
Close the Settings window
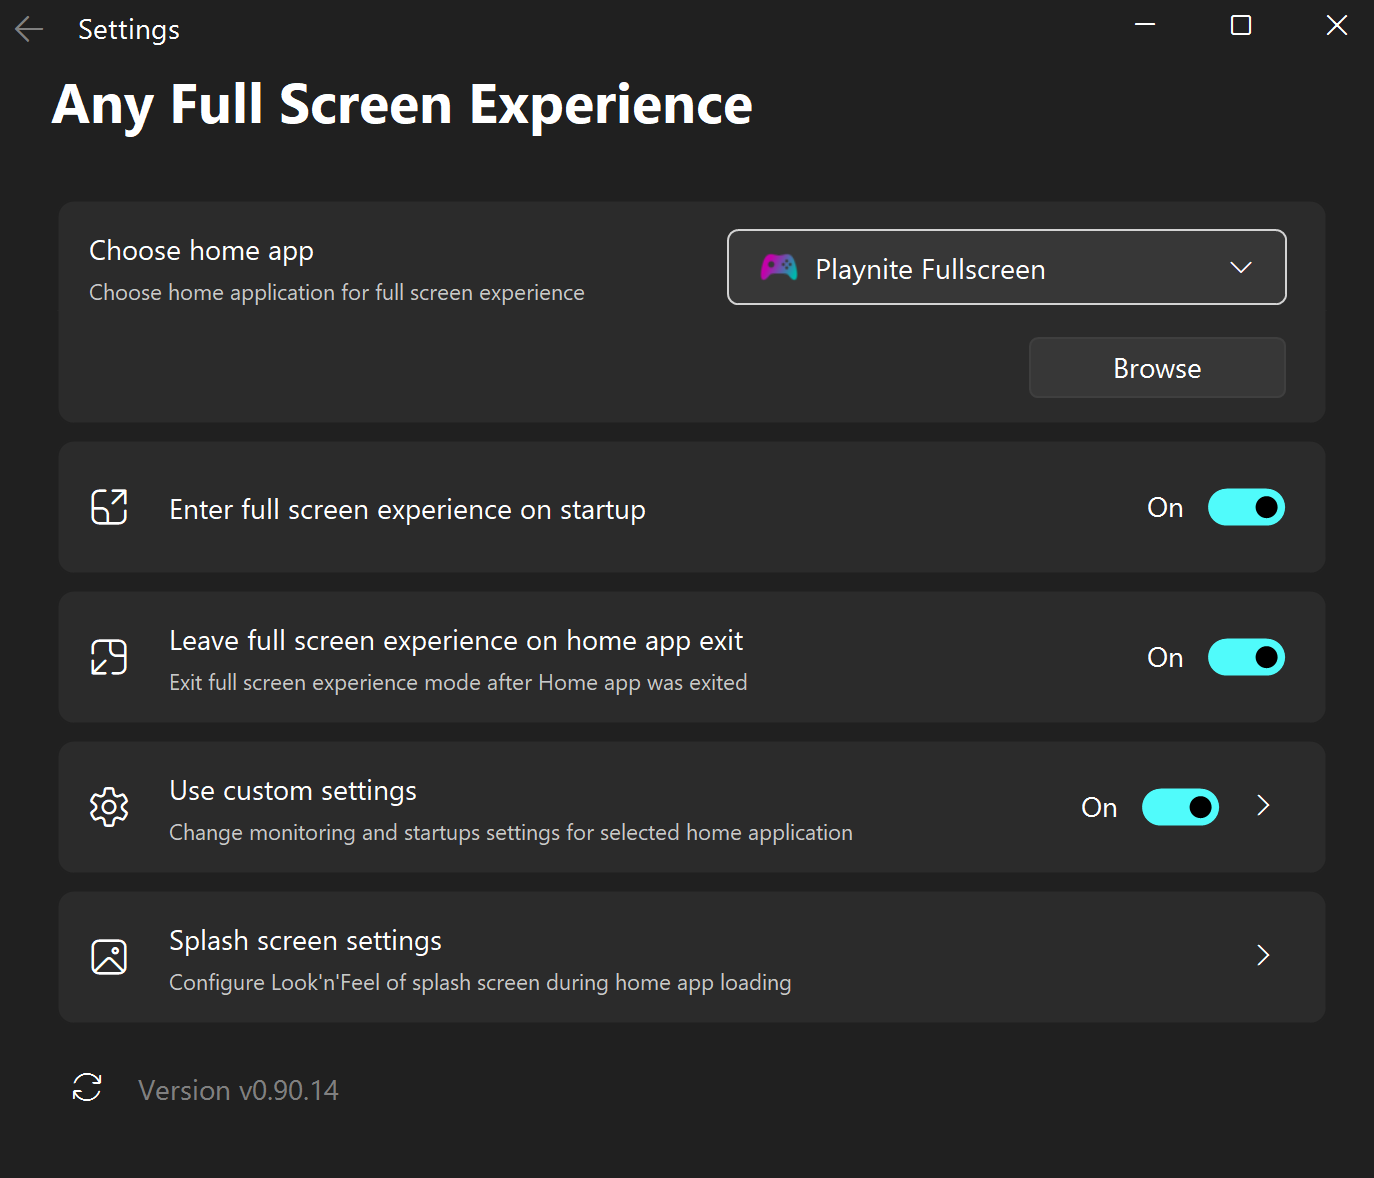coord(1337,25)
